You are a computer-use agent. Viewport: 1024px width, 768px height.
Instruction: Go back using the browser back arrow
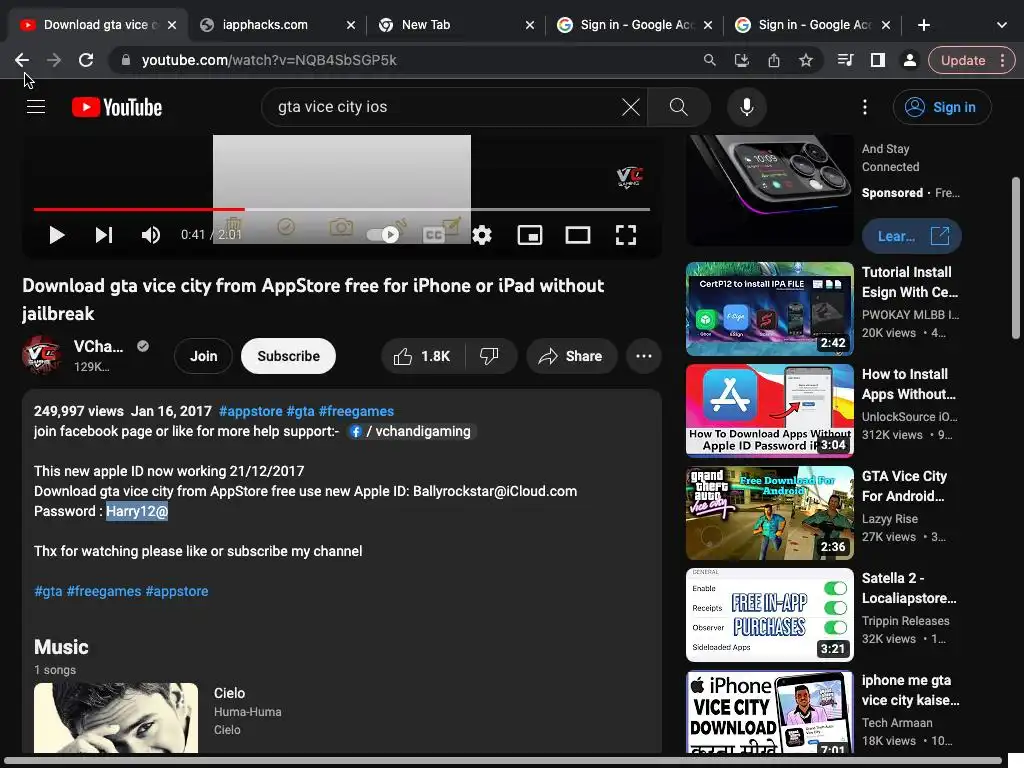[x=22, y=60]
